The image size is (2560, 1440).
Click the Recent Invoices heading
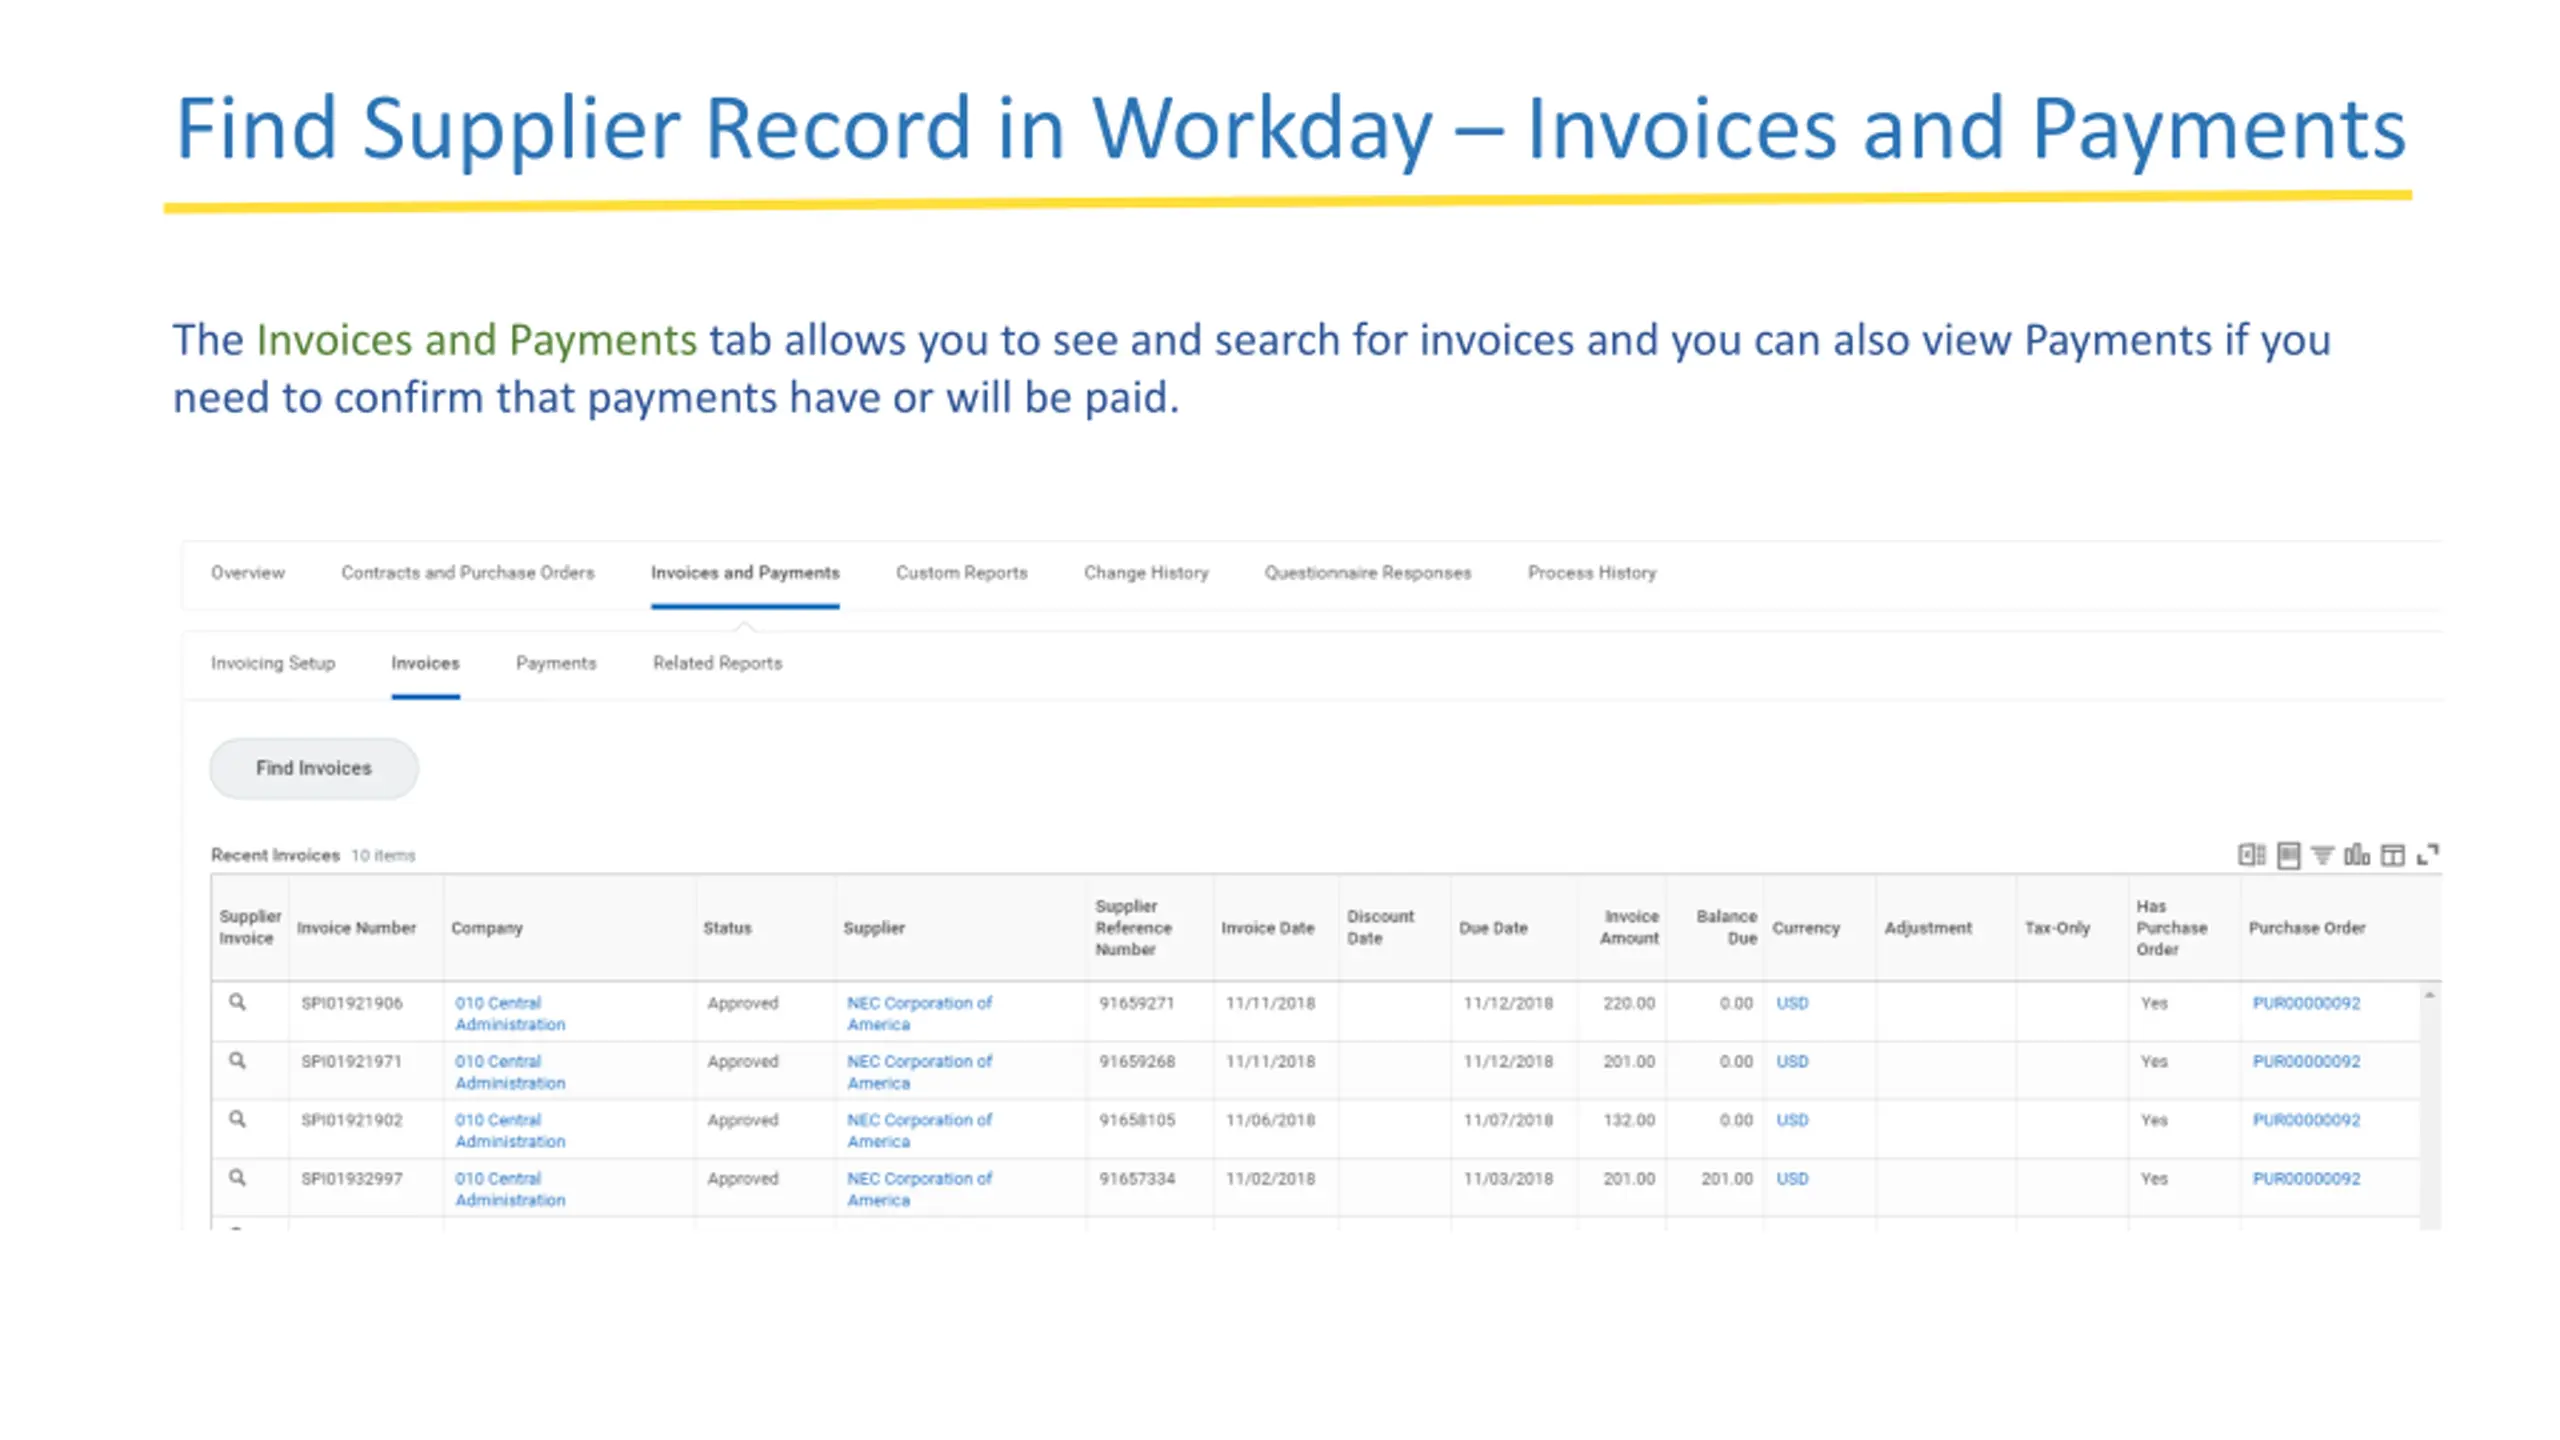pyautogui.click(x=275, y=855)
